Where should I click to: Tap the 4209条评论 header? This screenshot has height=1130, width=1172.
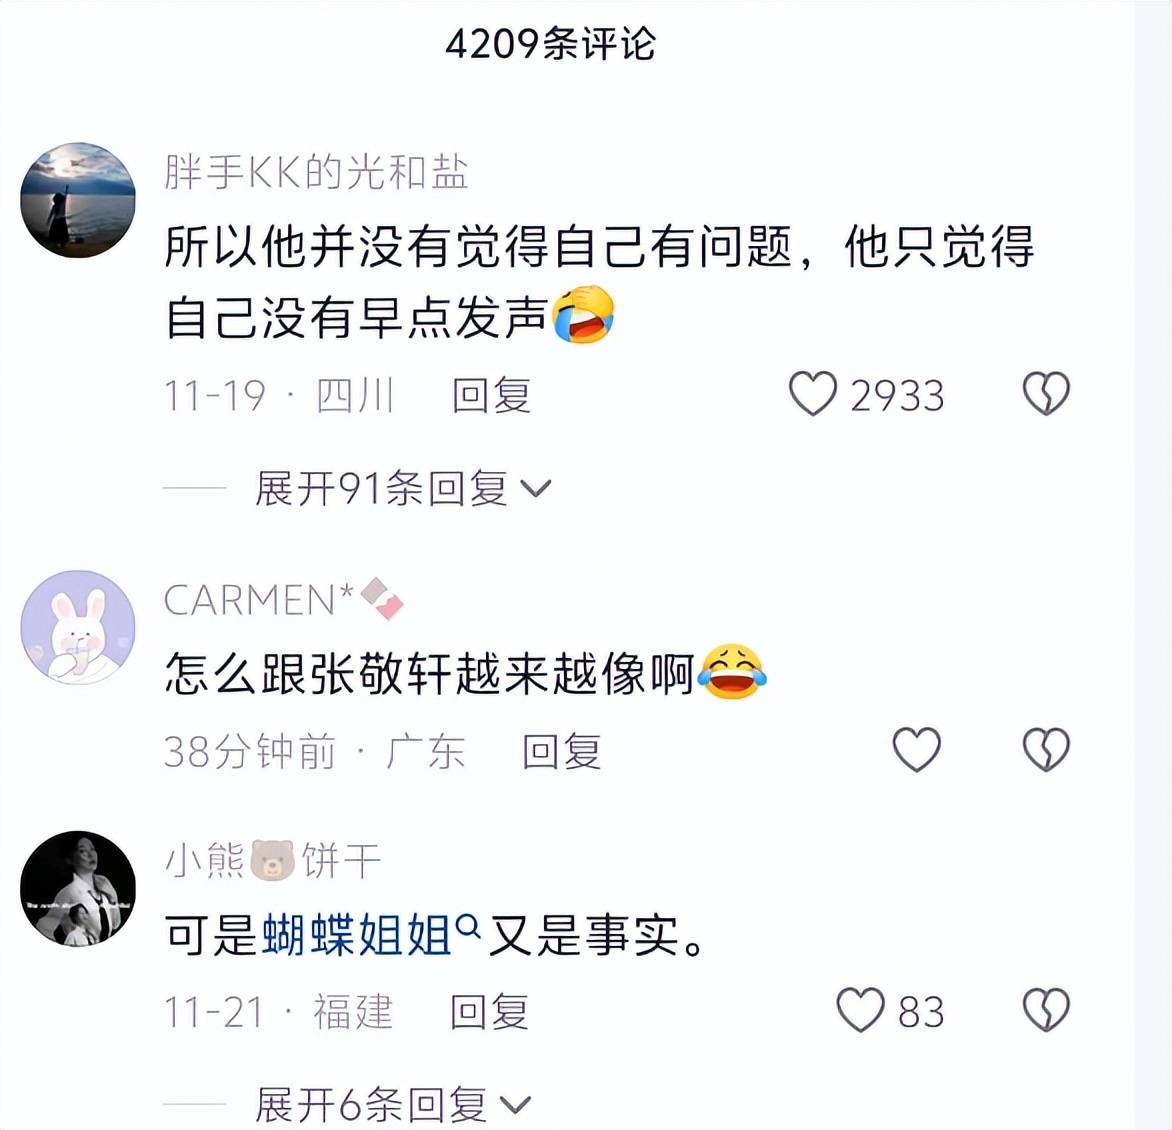click(x=551, y=44)
